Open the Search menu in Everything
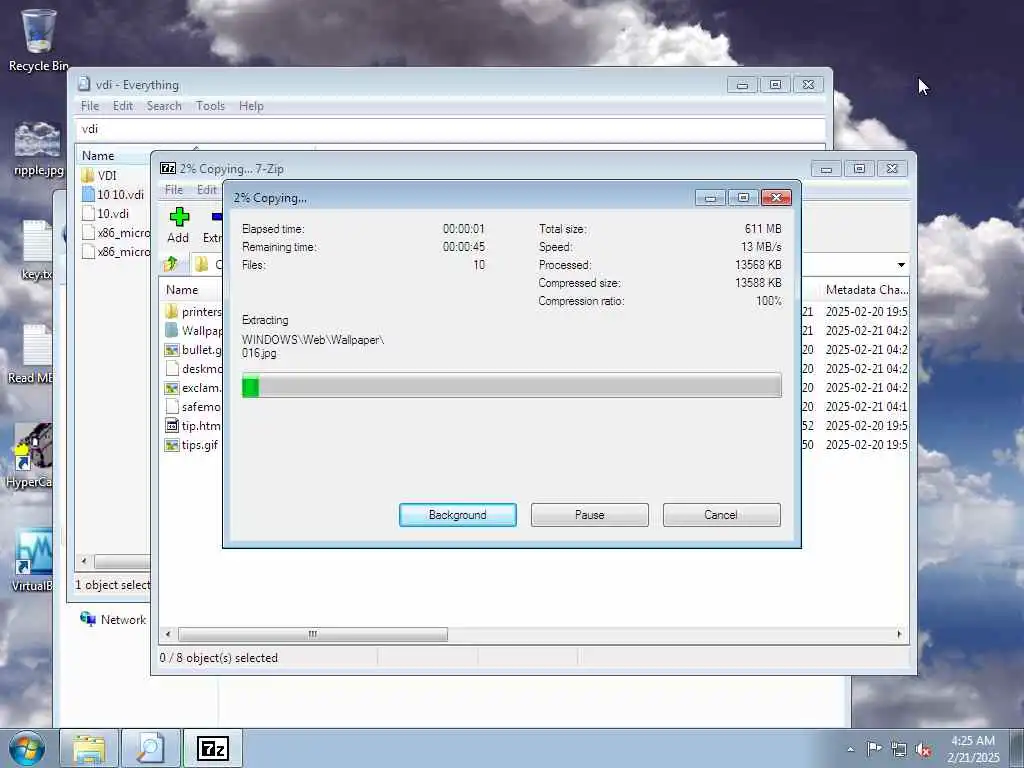Image resolution: width=1024 pixels, height=768 pixels. point(164,106)
